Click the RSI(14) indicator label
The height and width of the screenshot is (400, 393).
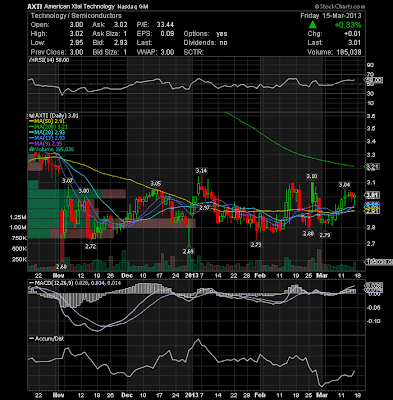pos(48,60)
